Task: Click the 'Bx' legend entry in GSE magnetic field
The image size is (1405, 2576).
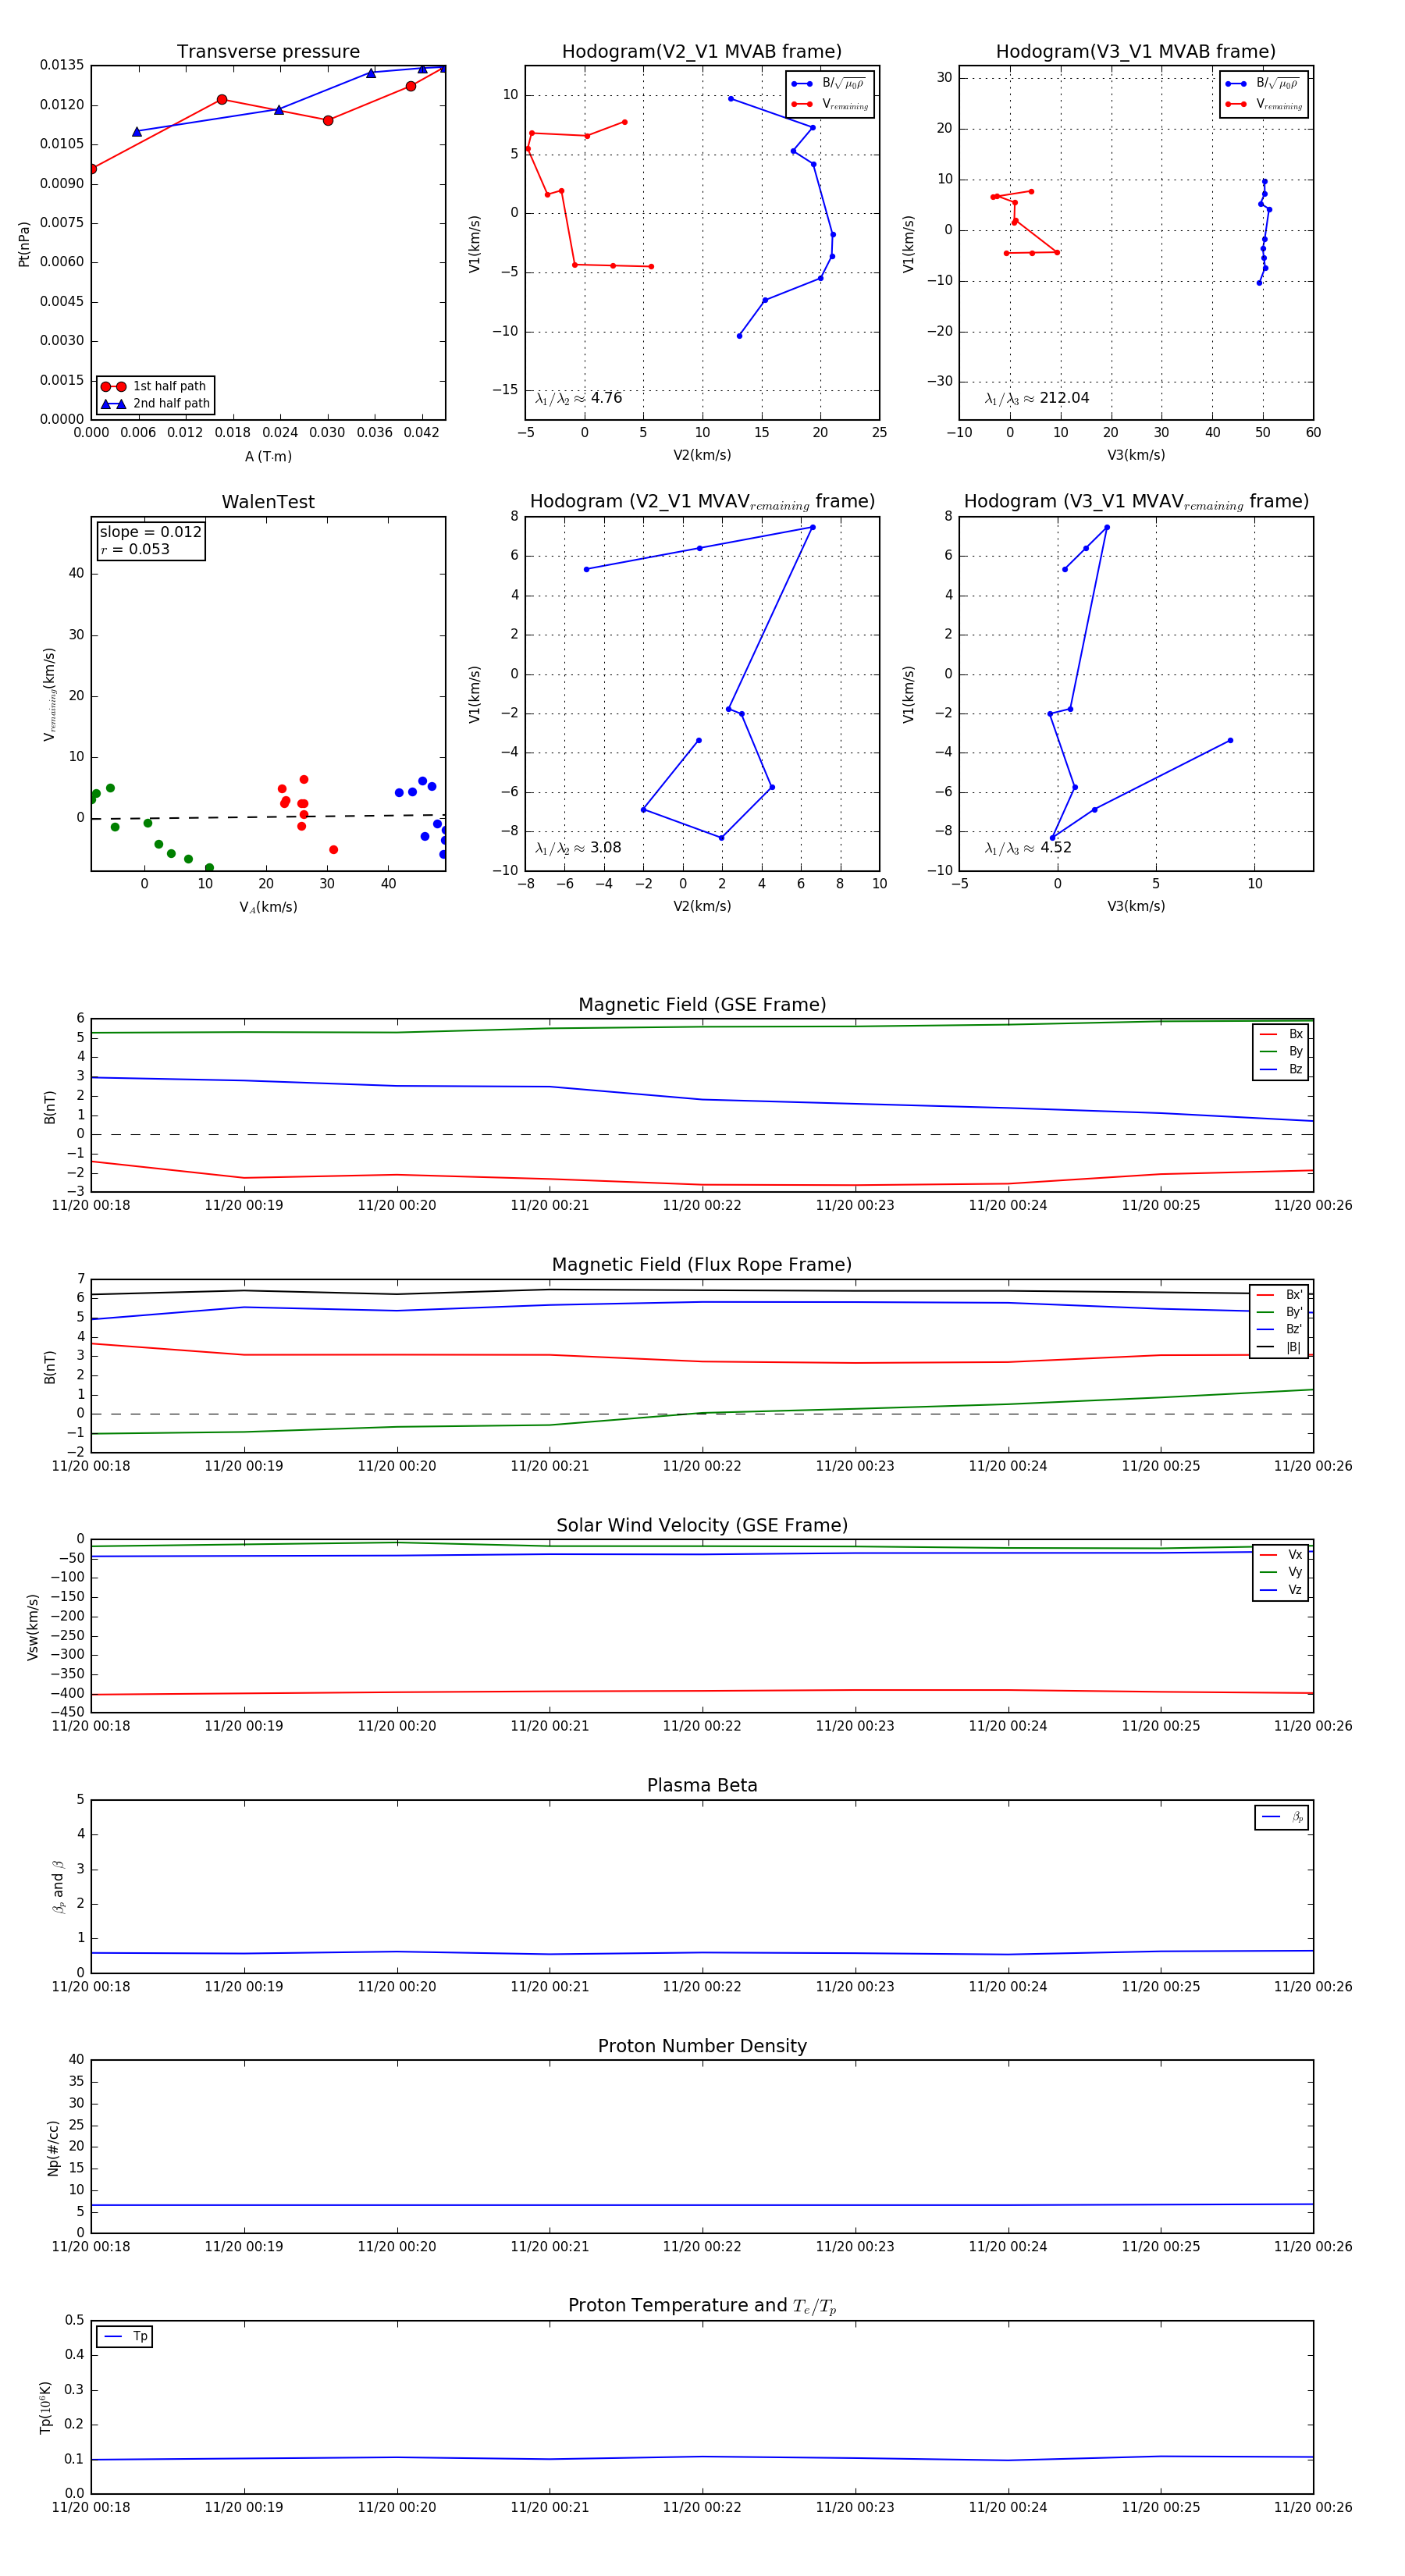Action: pyautogui.click(x=1281, y=1034)
